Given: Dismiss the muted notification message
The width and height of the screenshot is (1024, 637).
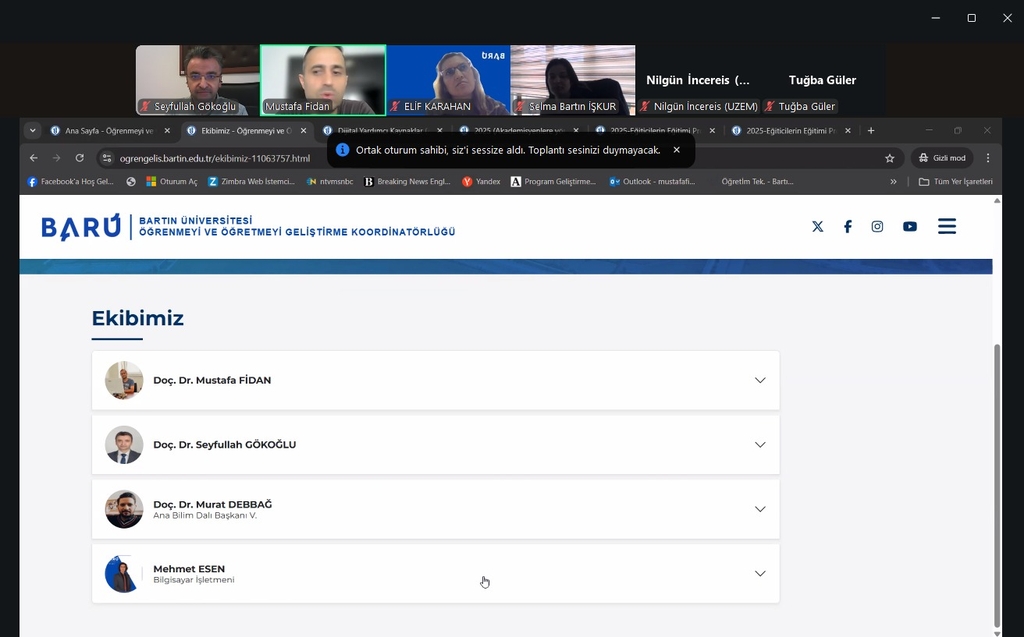Looking at the screenshot, I should click(x=676, y=150).
